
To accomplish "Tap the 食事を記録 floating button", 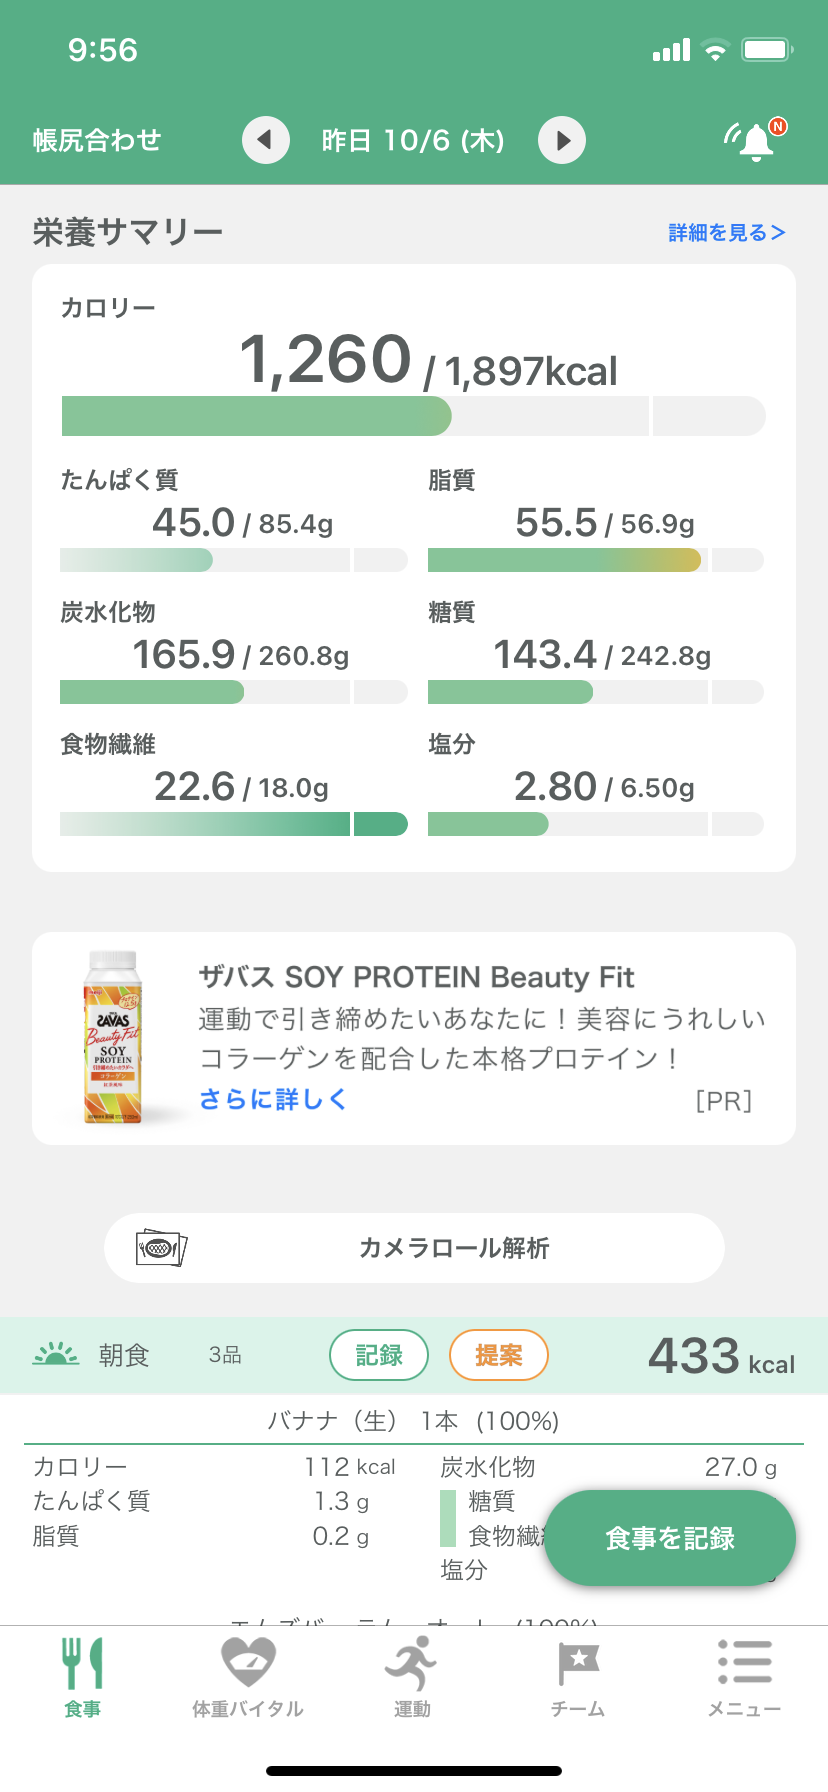I will [670, 1538].
